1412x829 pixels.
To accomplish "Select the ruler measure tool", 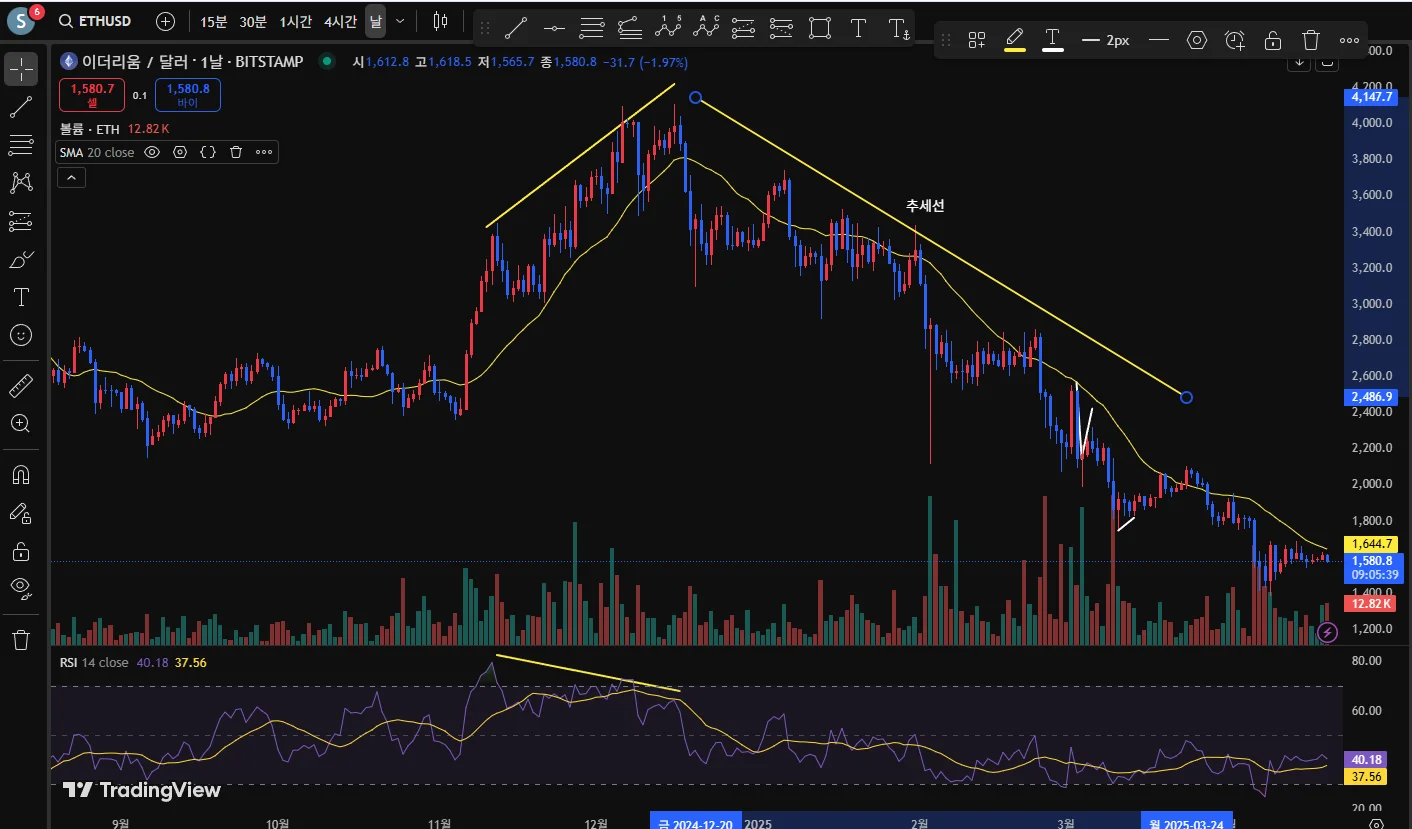I will click(21, 385).
